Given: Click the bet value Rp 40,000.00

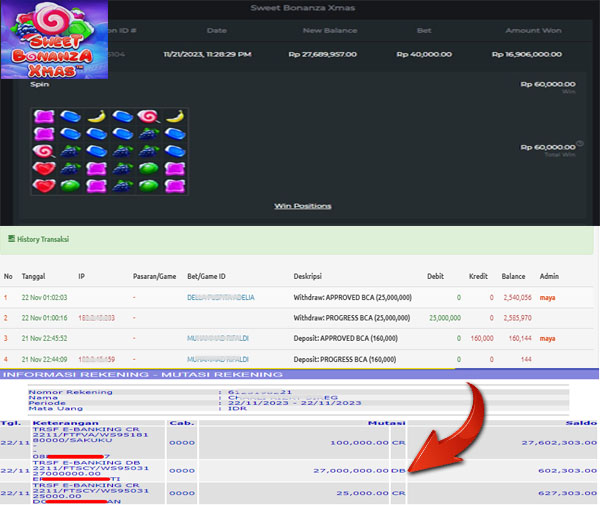Looking at the screenshot, I should pos(424,54).
